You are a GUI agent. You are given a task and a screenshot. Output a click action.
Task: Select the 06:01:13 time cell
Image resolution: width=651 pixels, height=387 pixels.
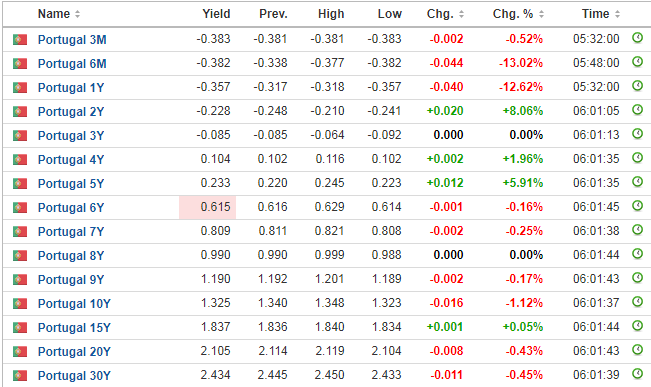coord(596,135)
